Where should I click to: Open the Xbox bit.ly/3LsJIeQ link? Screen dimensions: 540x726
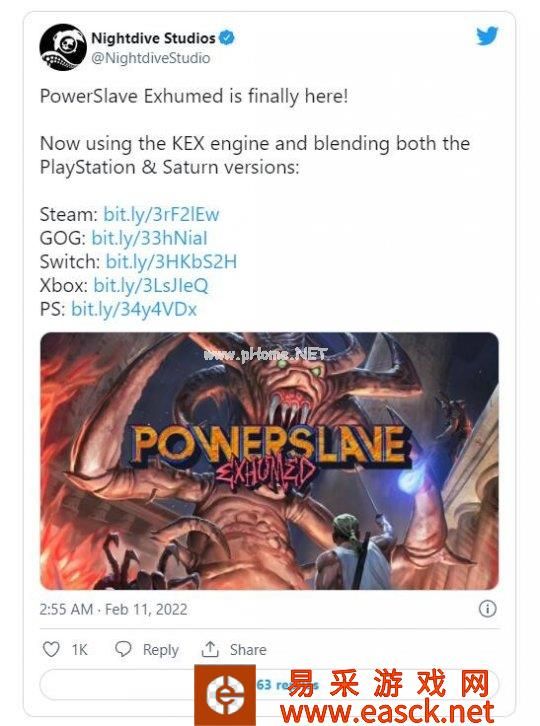(151, 285)
